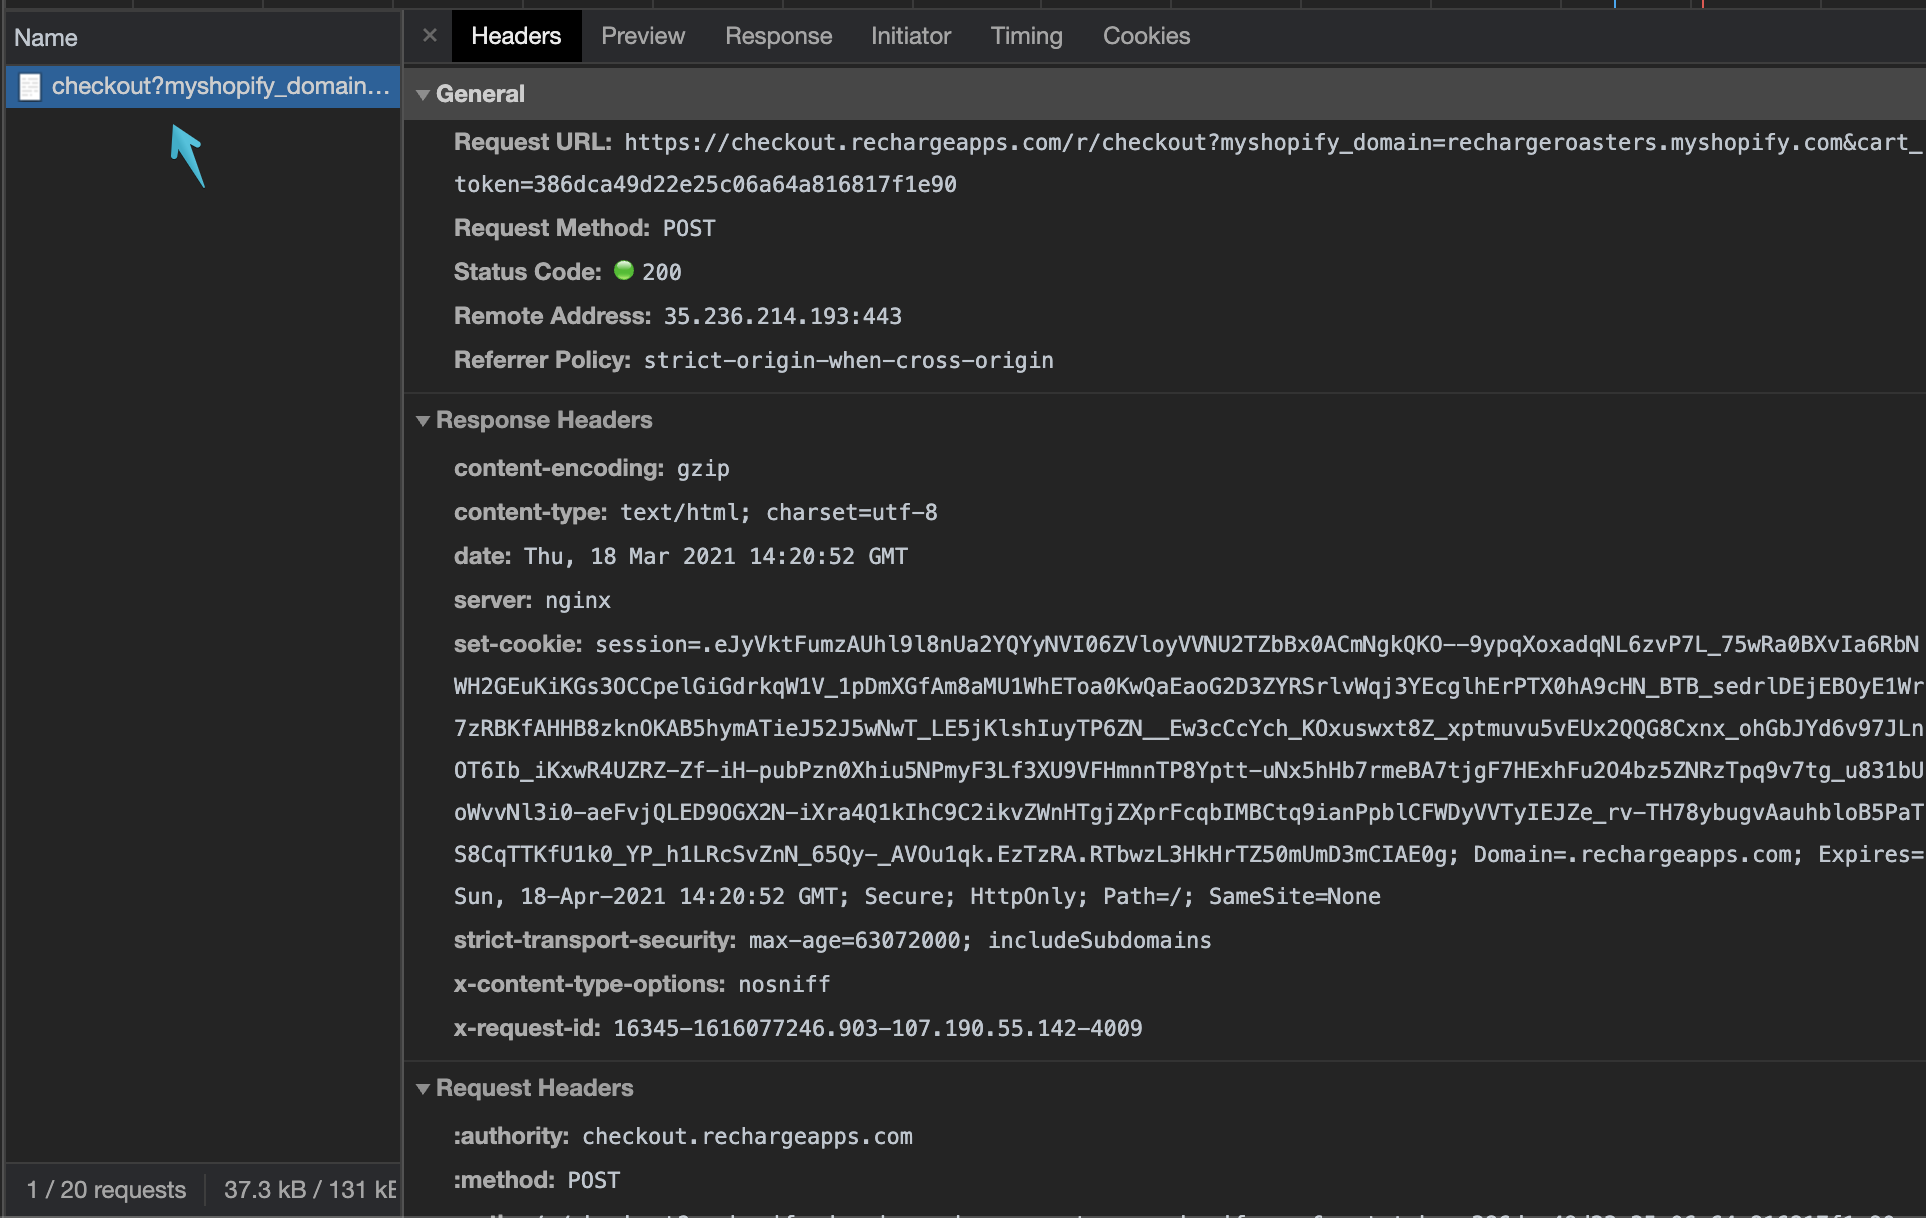View the Timing tab
Viewport: 1926px width, 1218px height.
coord(1026,36)
